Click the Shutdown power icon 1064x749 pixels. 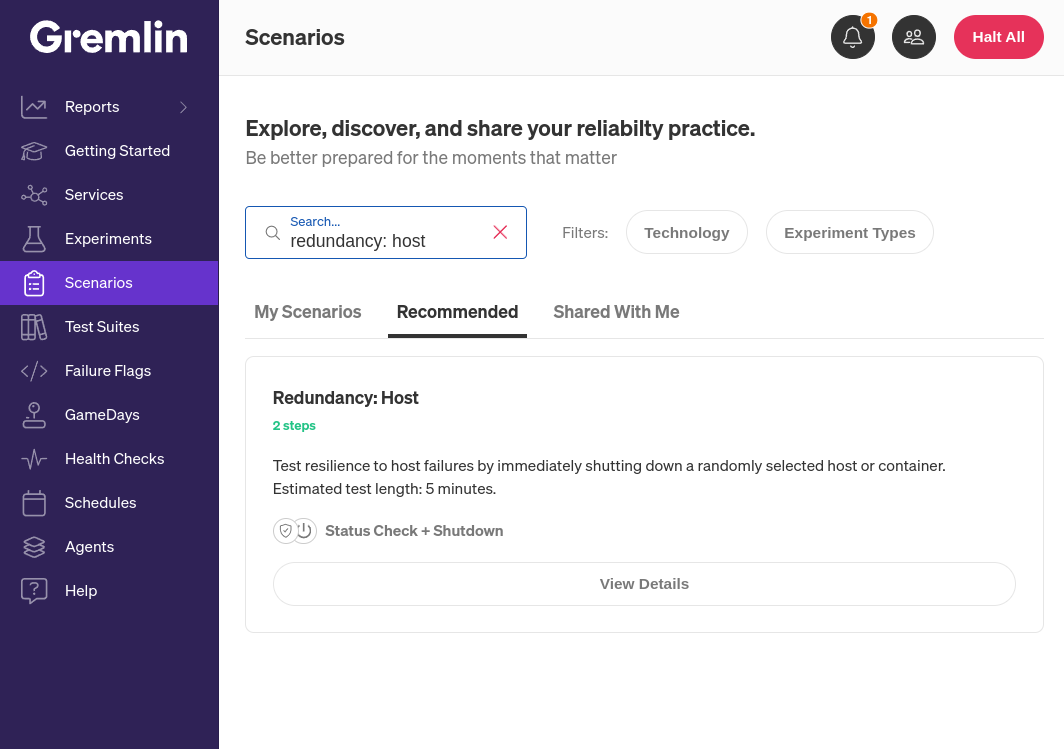point(305,531)
